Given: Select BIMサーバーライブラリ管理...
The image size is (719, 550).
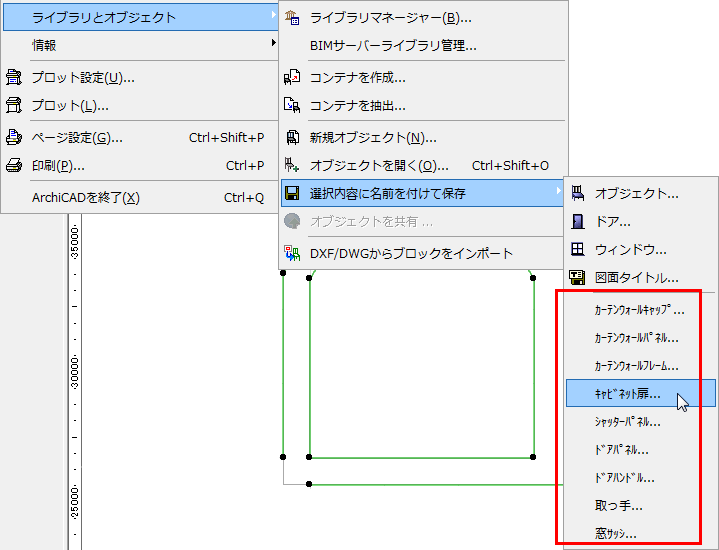Looking at the screenshot, I should pos(423,45).
